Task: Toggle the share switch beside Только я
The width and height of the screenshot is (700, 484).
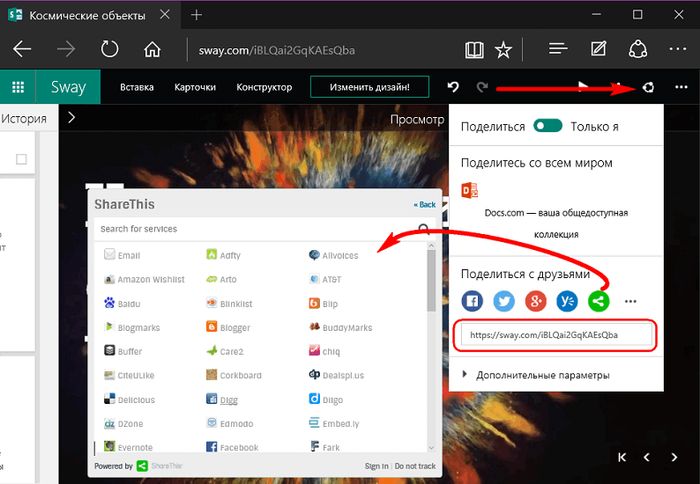Action: tap(548, 127)
